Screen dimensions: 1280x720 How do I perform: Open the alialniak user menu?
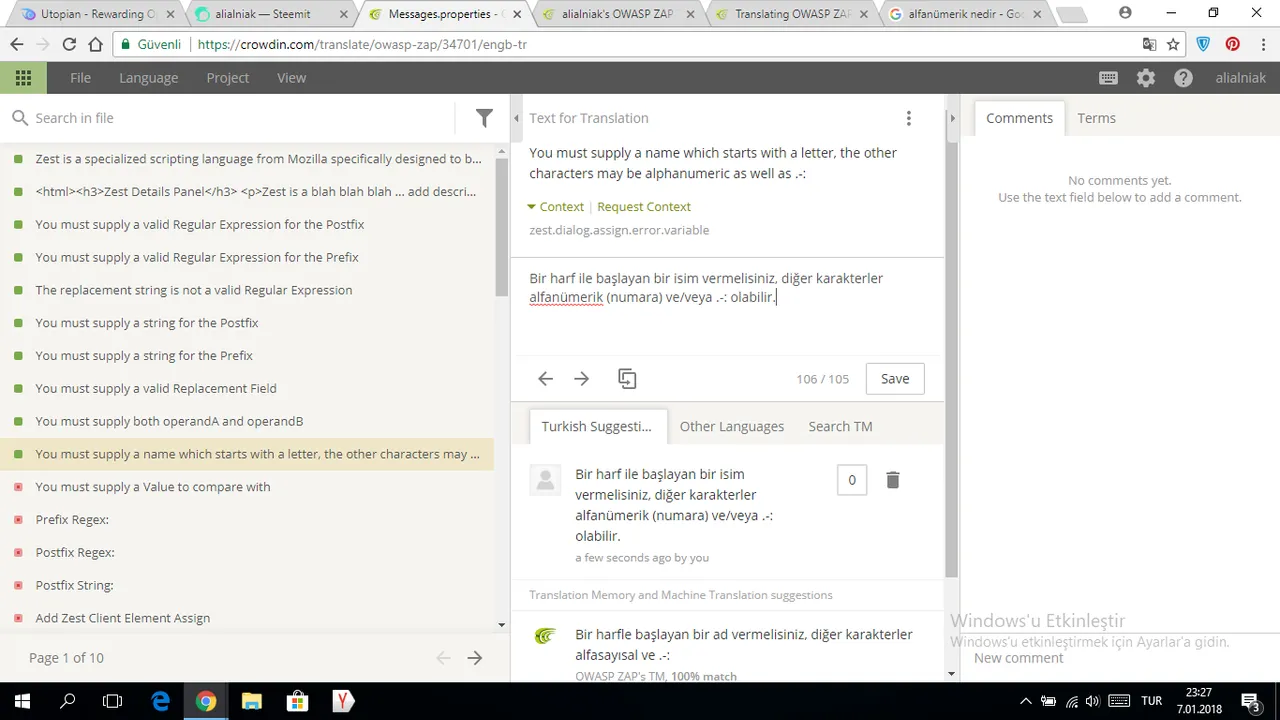(1240, 78)
